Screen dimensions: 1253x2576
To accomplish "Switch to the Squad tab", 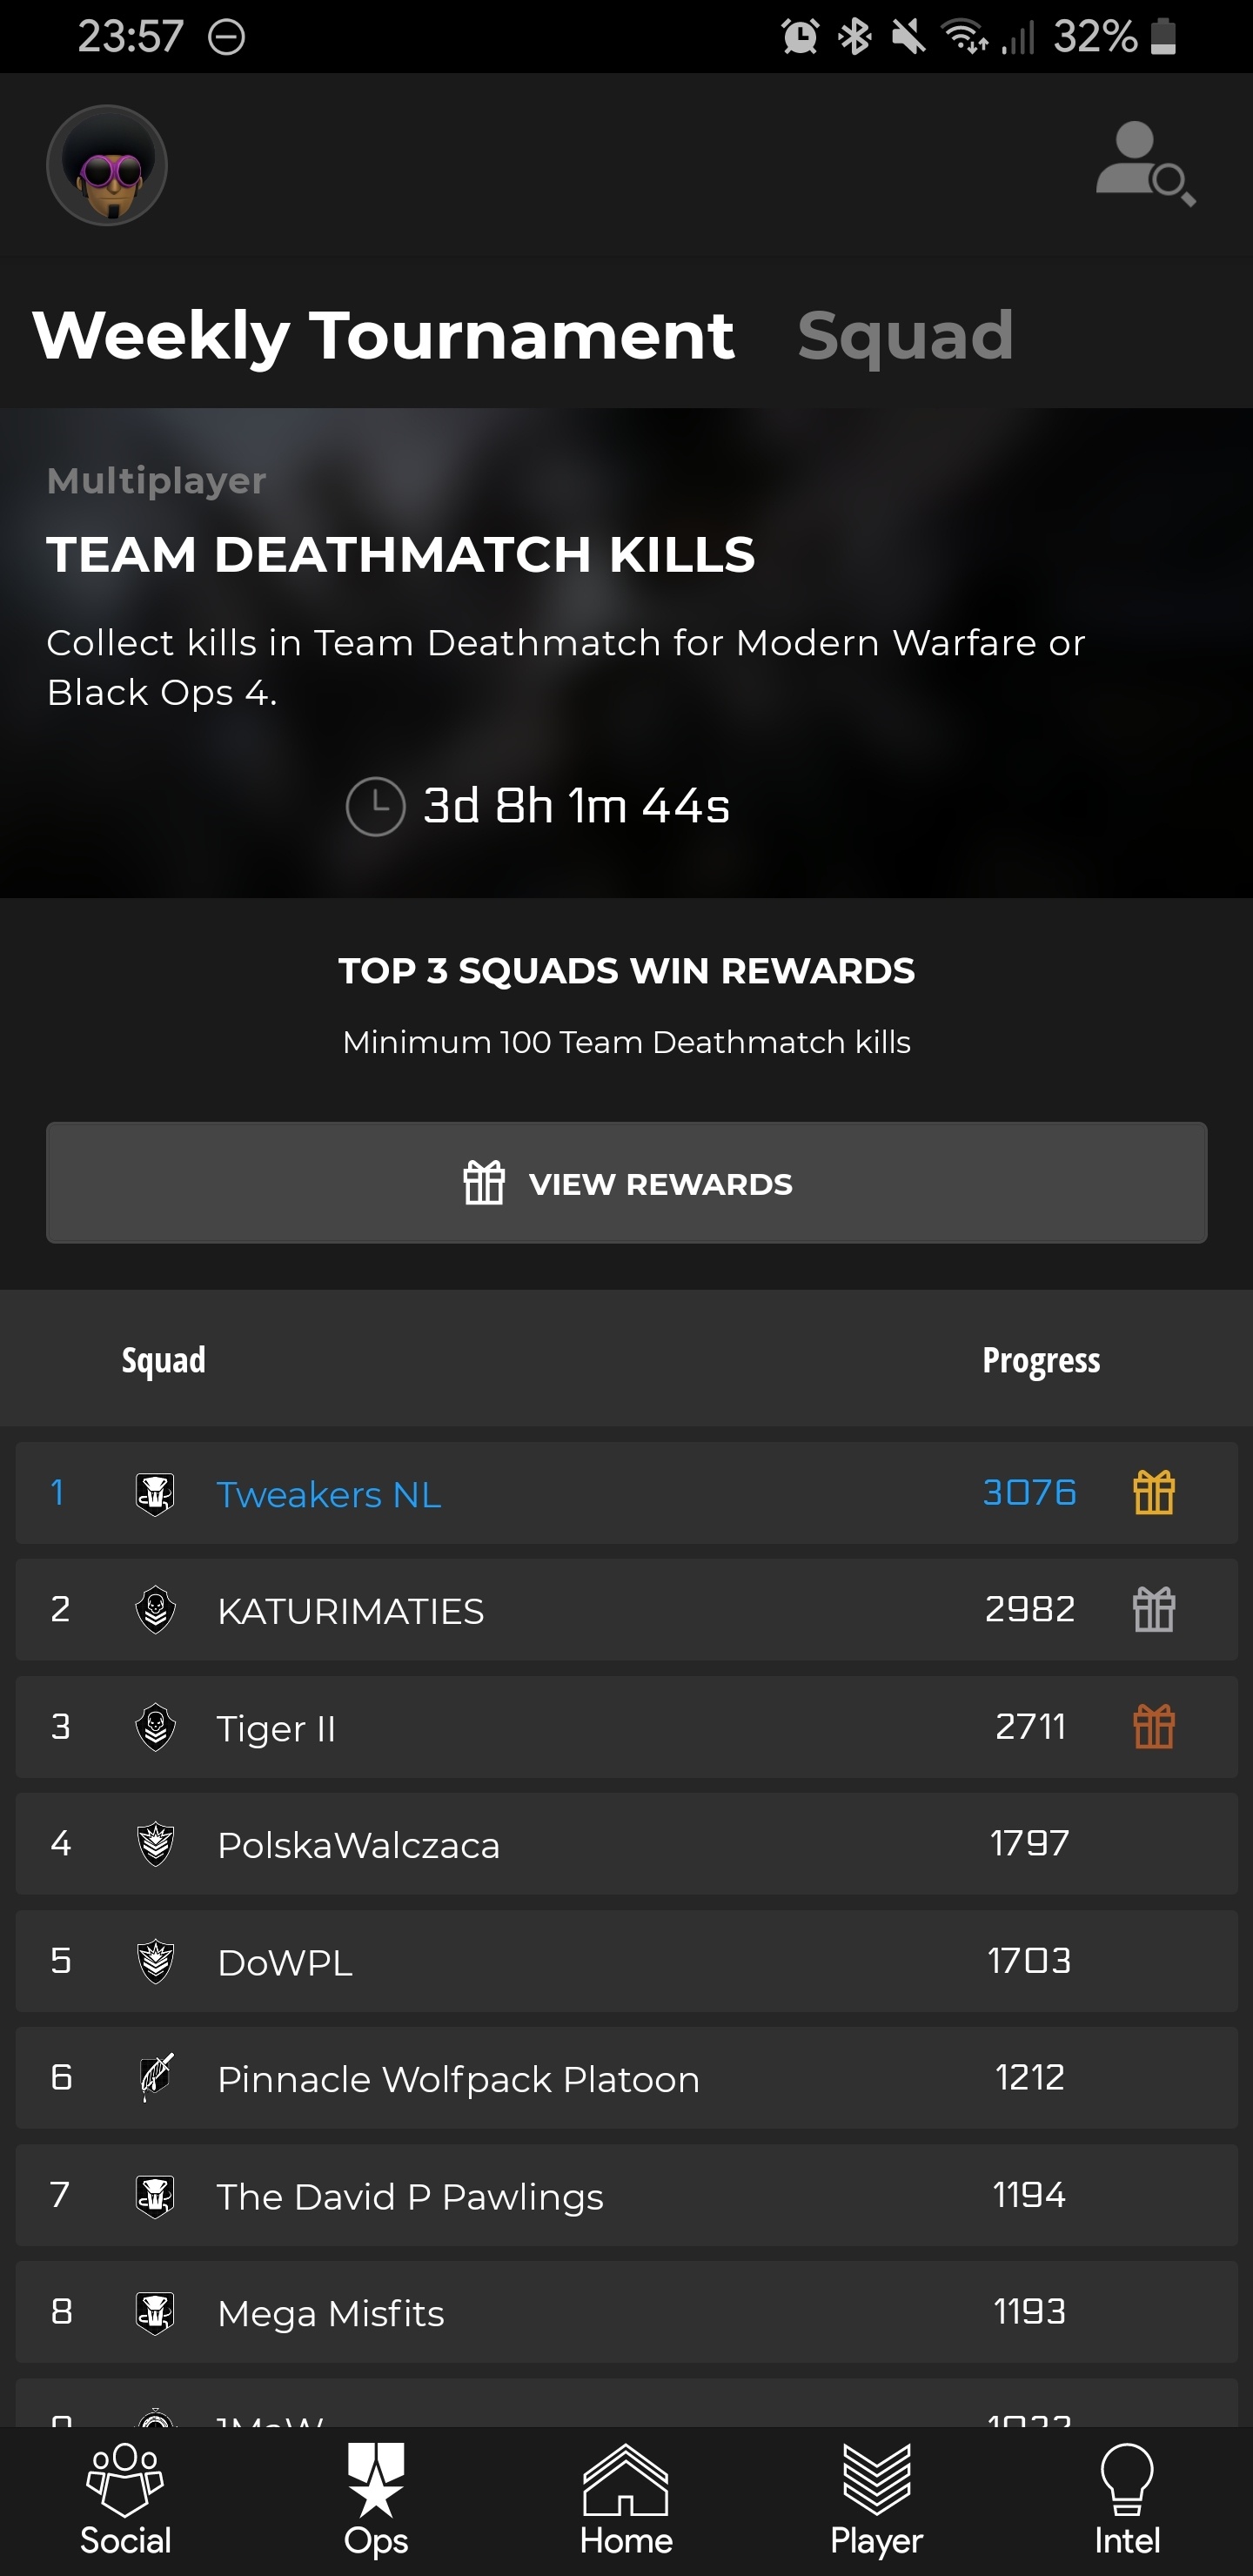I will point(905,335).
